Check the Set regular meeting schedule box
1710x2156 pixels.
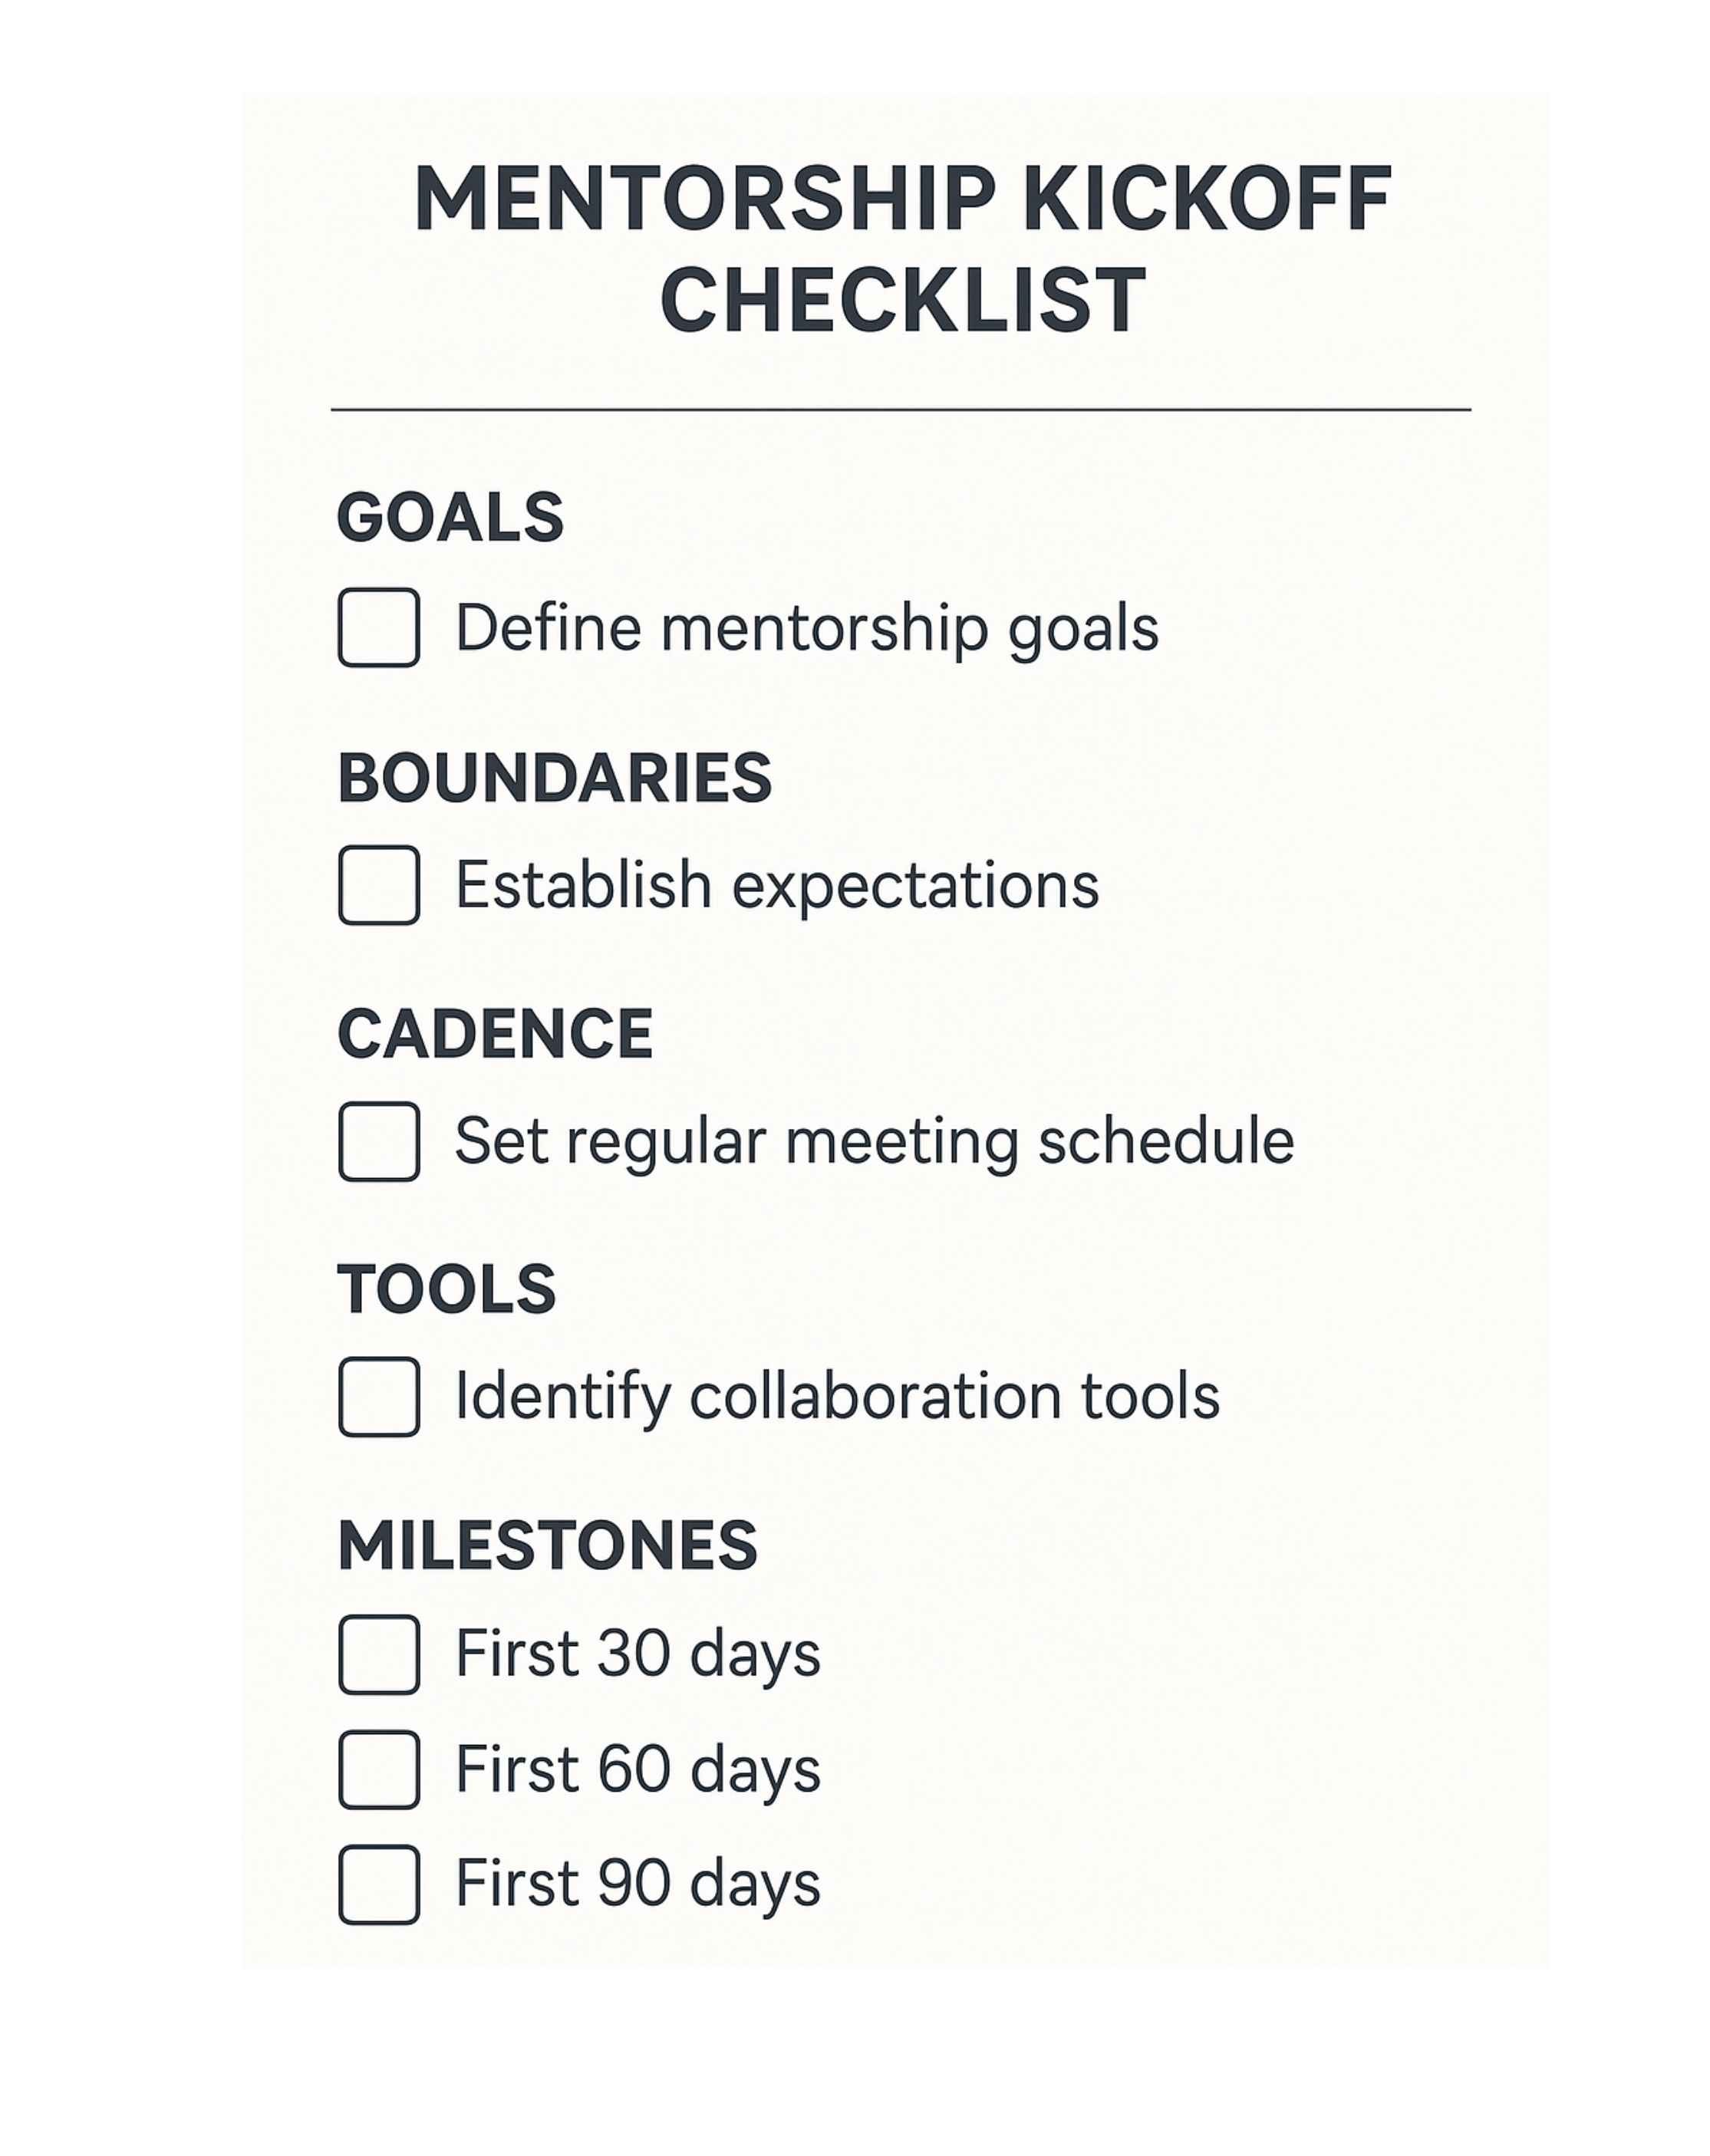pos(378,1141)
